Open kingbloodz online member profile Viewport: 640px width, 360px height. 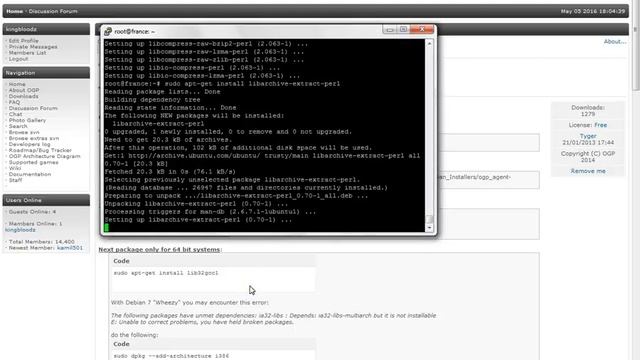(x=20, y=230)
